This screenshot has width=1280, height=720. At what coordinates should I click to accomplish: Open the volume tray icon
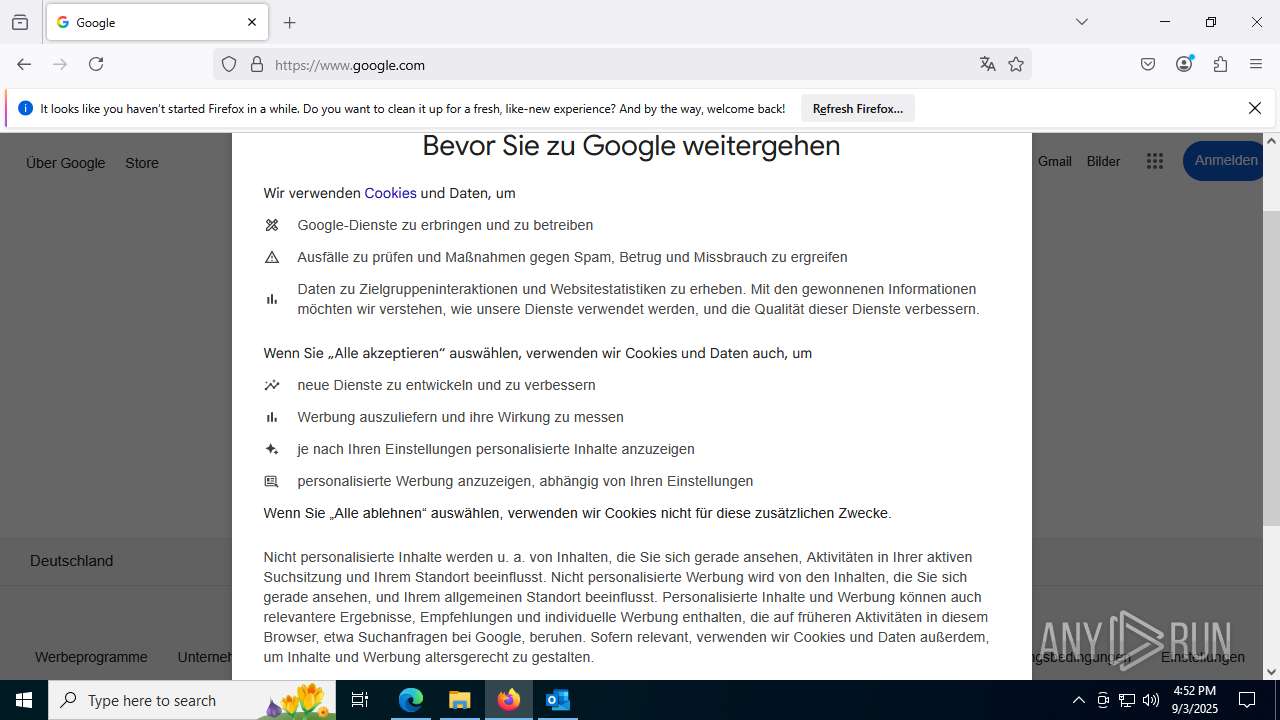pyautogui.click(x=1151, y=700)
